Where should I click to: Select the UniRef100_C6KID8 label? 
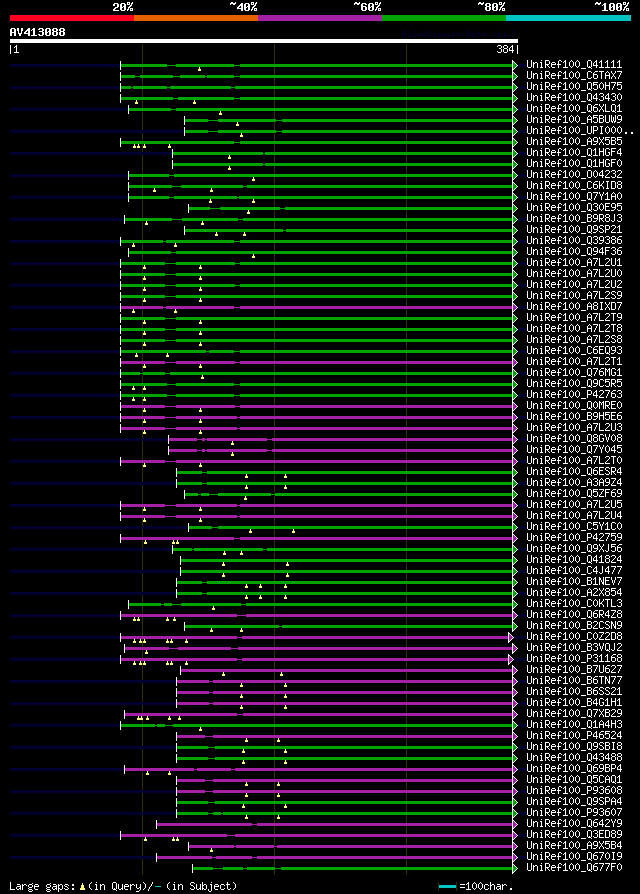574,186
